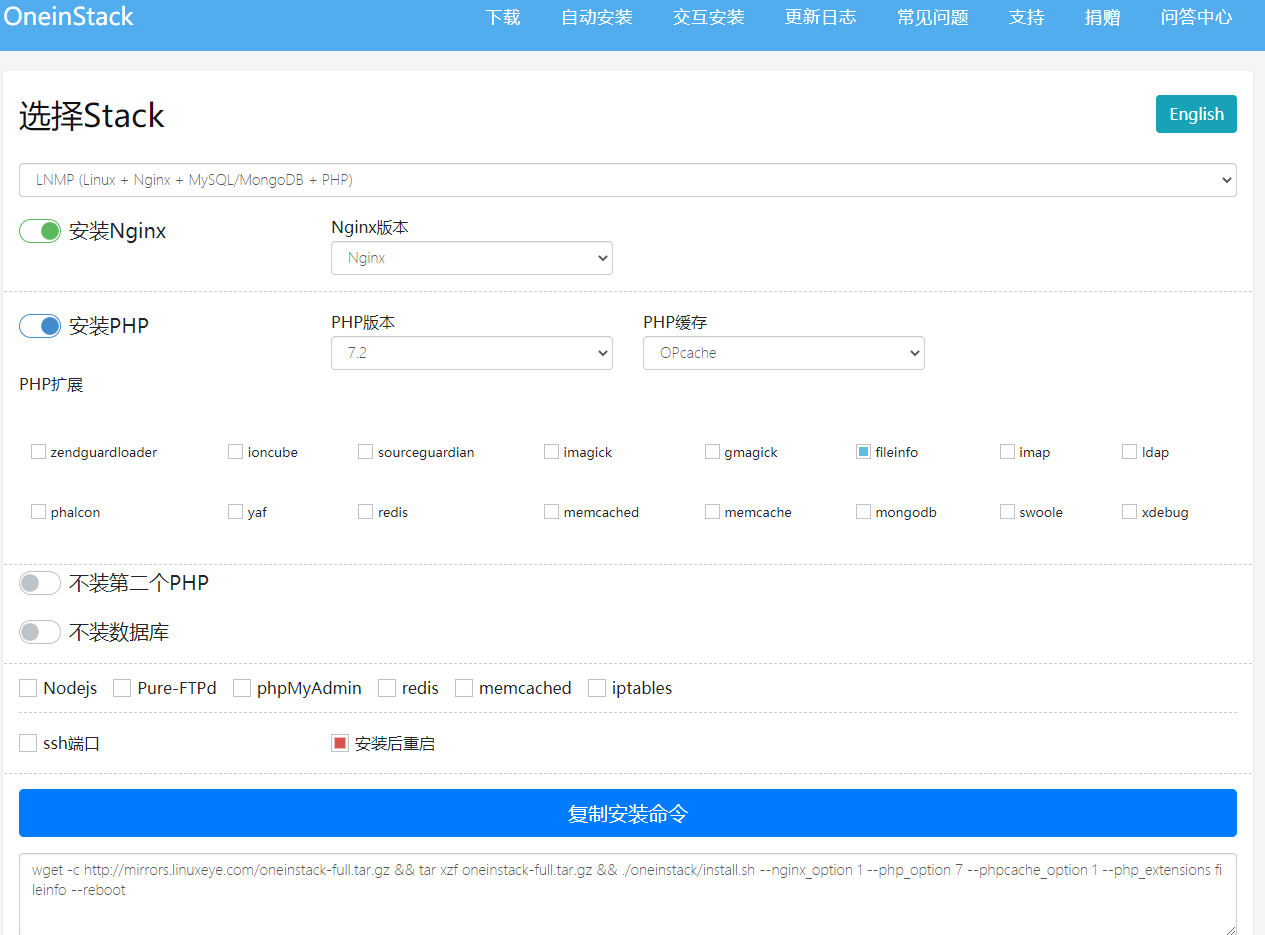The height and width of the screenshot is (935, 1265).
Task: Open the 下载 menu item
Action: pyautogui.click(x=503, y=17)
